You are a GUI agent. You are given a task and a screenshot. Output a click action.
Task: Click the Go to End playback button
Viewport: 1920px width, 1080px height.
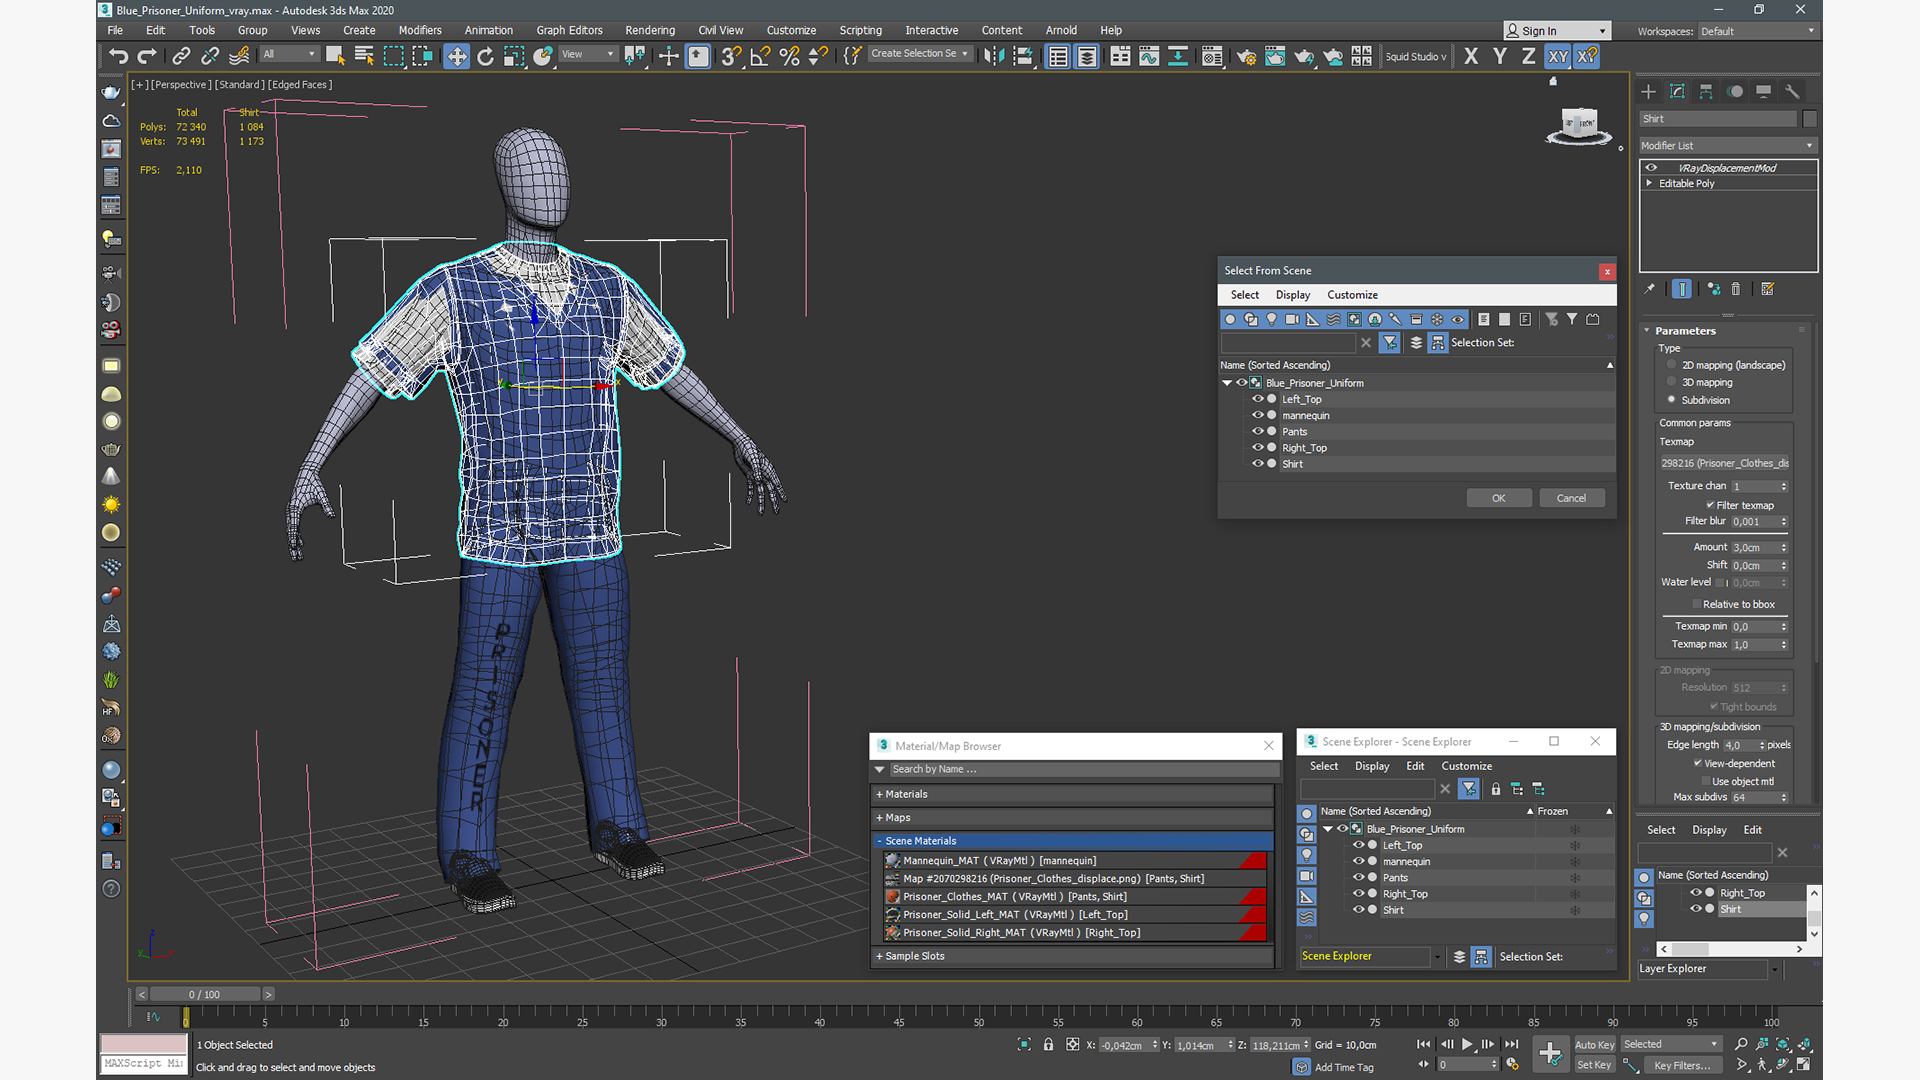(1512, 1044)
